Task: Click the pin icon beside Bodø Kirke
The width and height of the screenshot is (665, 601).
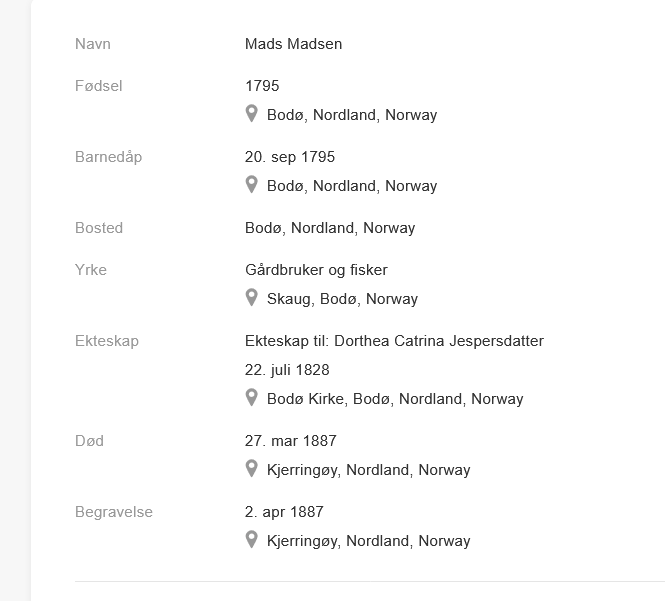Action: tap(251, 398)
